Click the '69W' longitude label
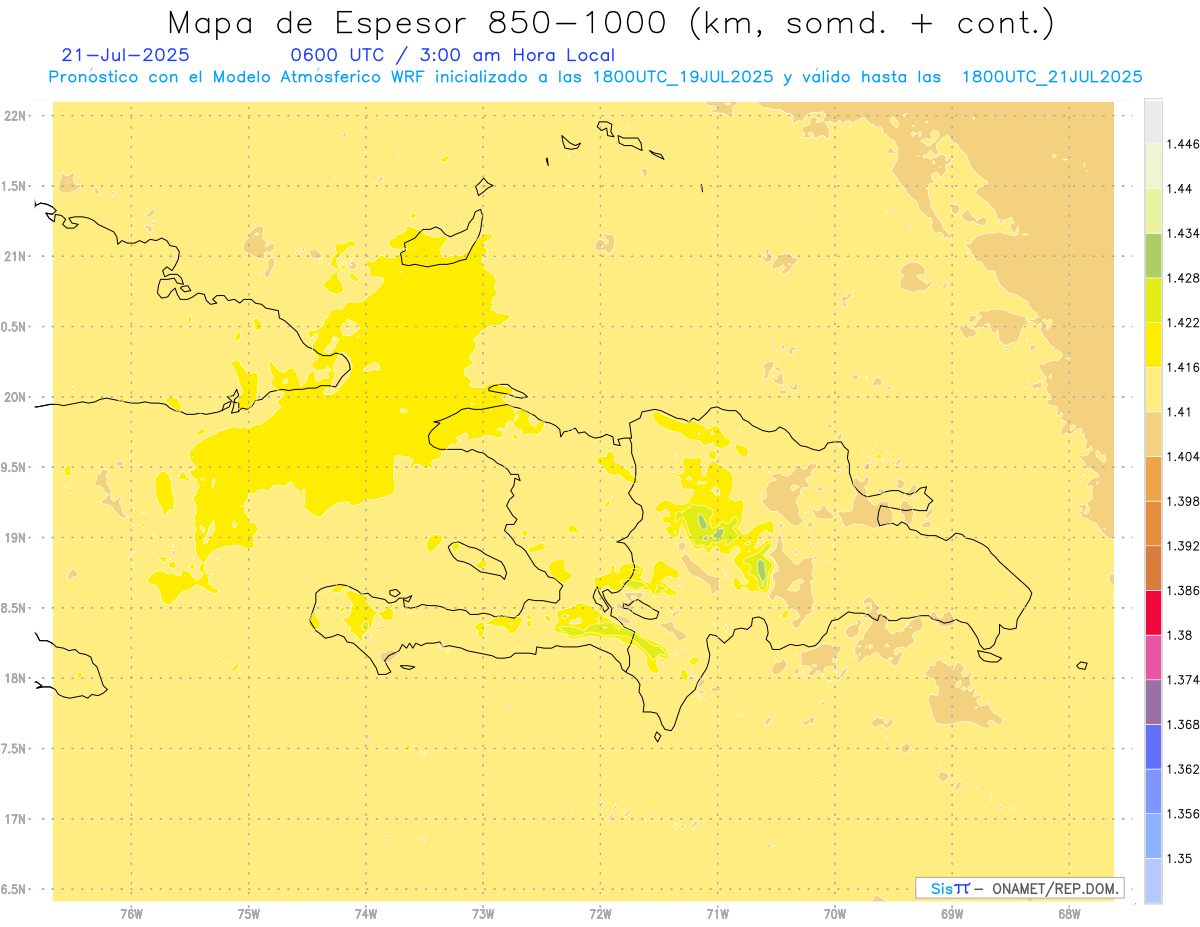Screen dimensions: 1200x927 pyautogui.click(x=952, y=913)
